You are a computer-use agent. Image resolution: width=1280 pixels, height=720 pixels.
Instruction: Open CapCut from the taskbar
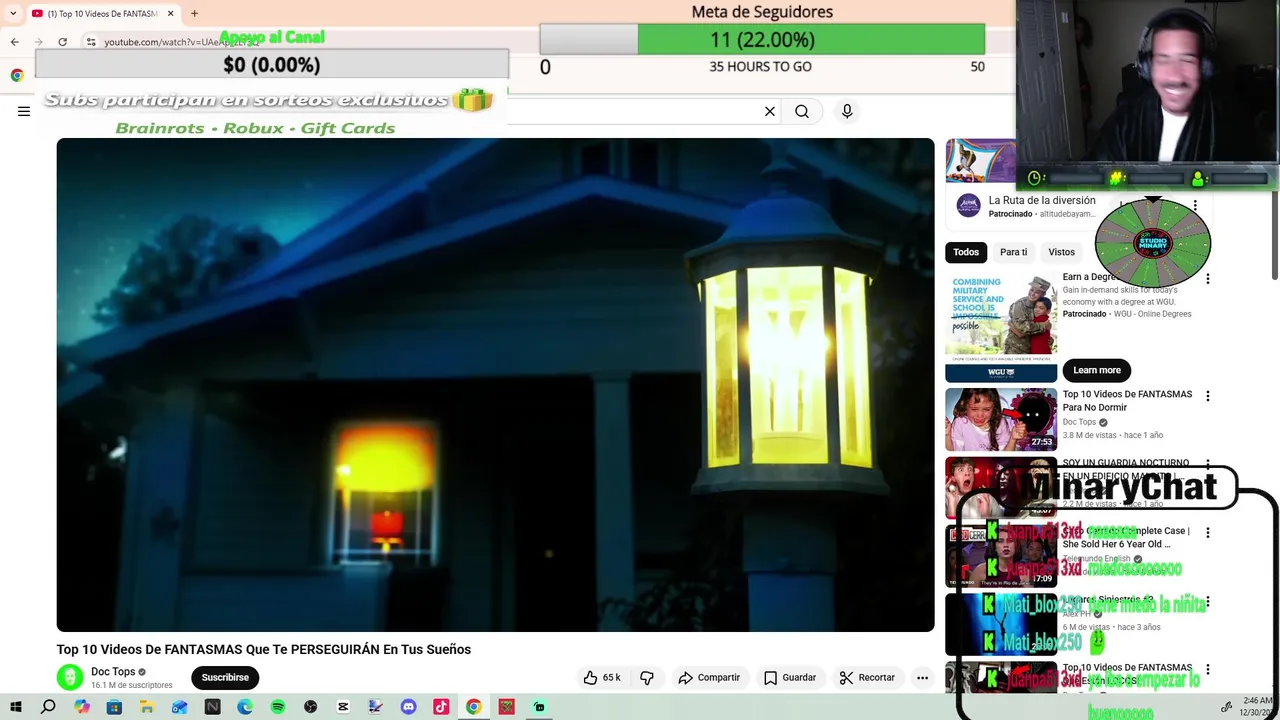pyautogui.click(x=343, y=707)
